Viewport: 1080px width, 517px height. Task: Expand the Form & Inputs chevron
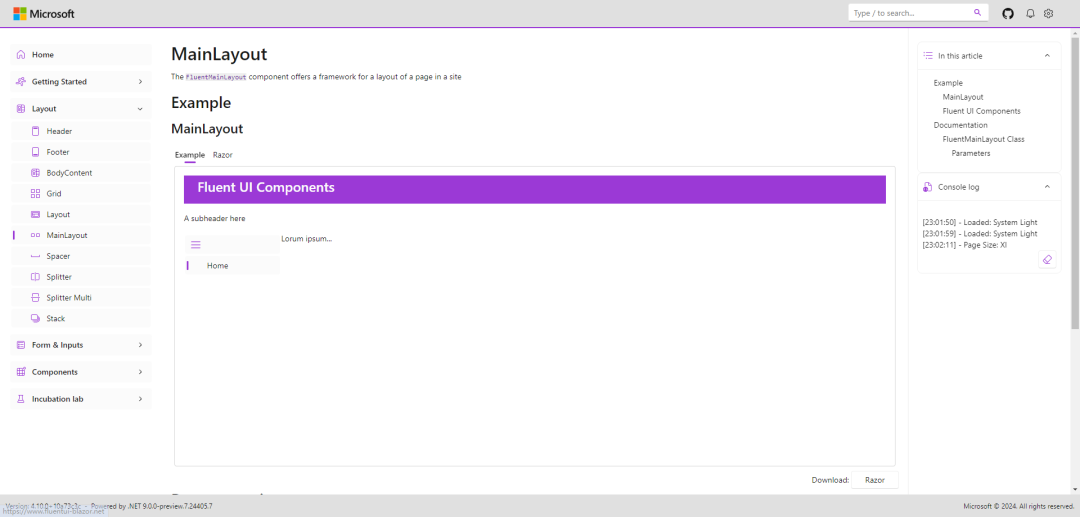tap(140, 345)
